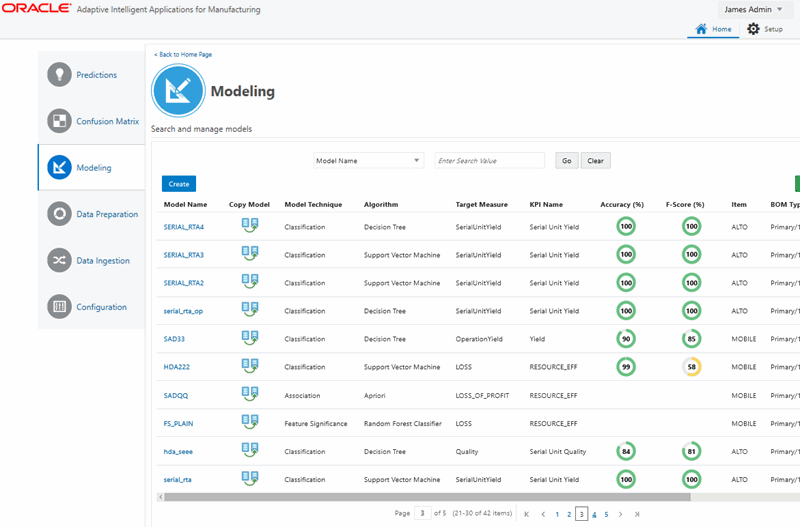Go to page 5 link
The width and height of the screenshot is (800, 527).
606,514
